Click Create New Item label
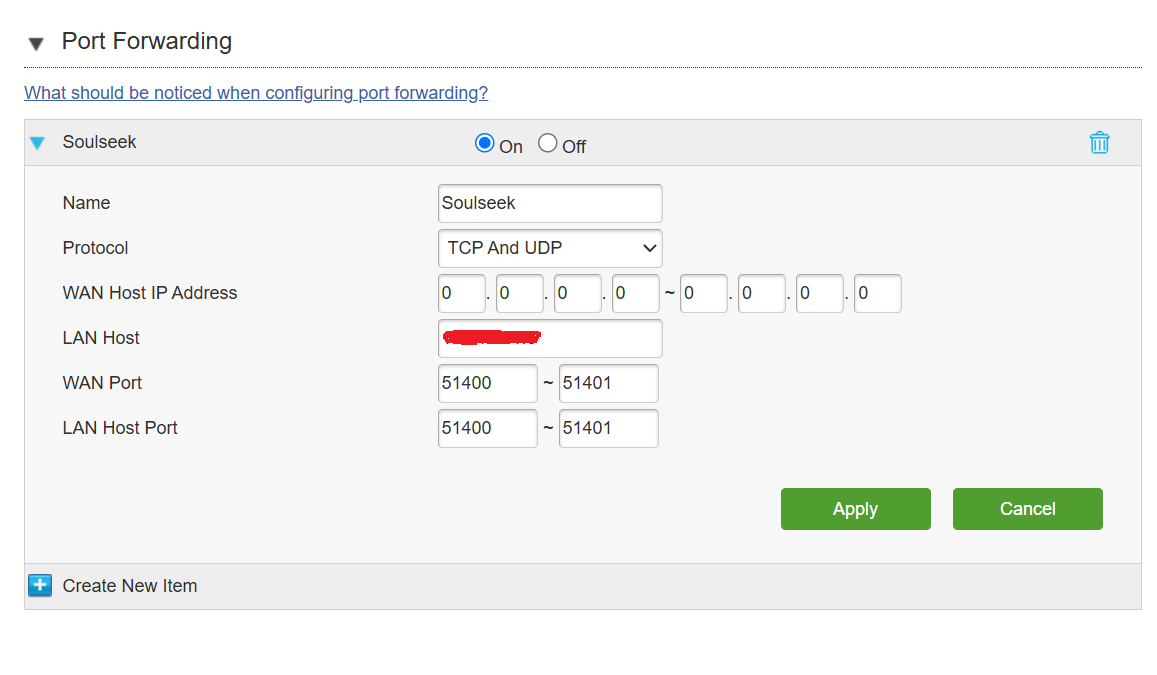This screenshot has width=1157, height=675. [x=130, y=586]
